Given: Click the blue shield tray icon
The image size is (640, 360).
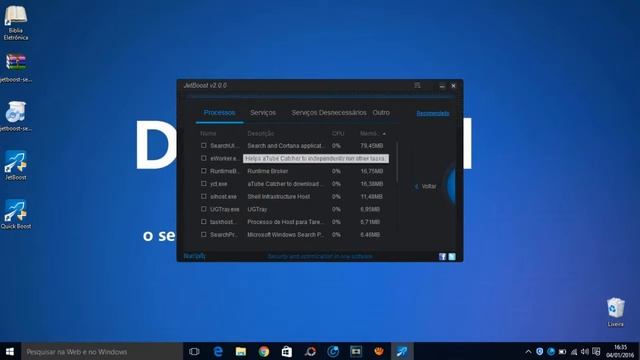Looking at the screenshot, I should [x=540, y=351].
